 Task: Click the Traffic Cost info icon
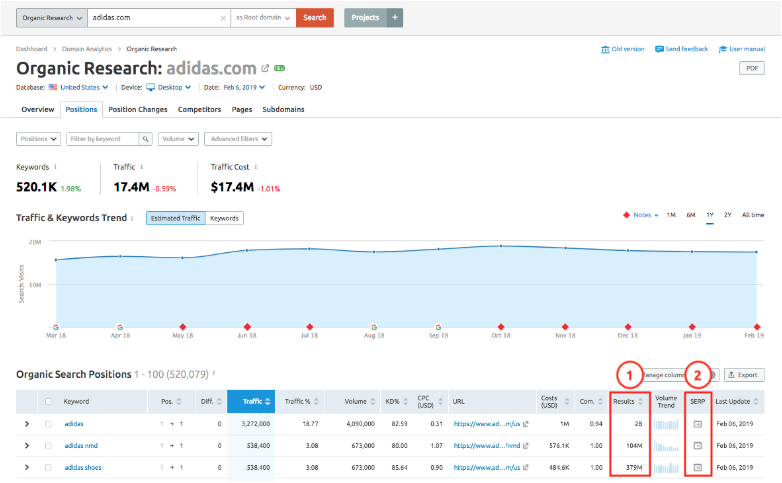click(256, 167)
